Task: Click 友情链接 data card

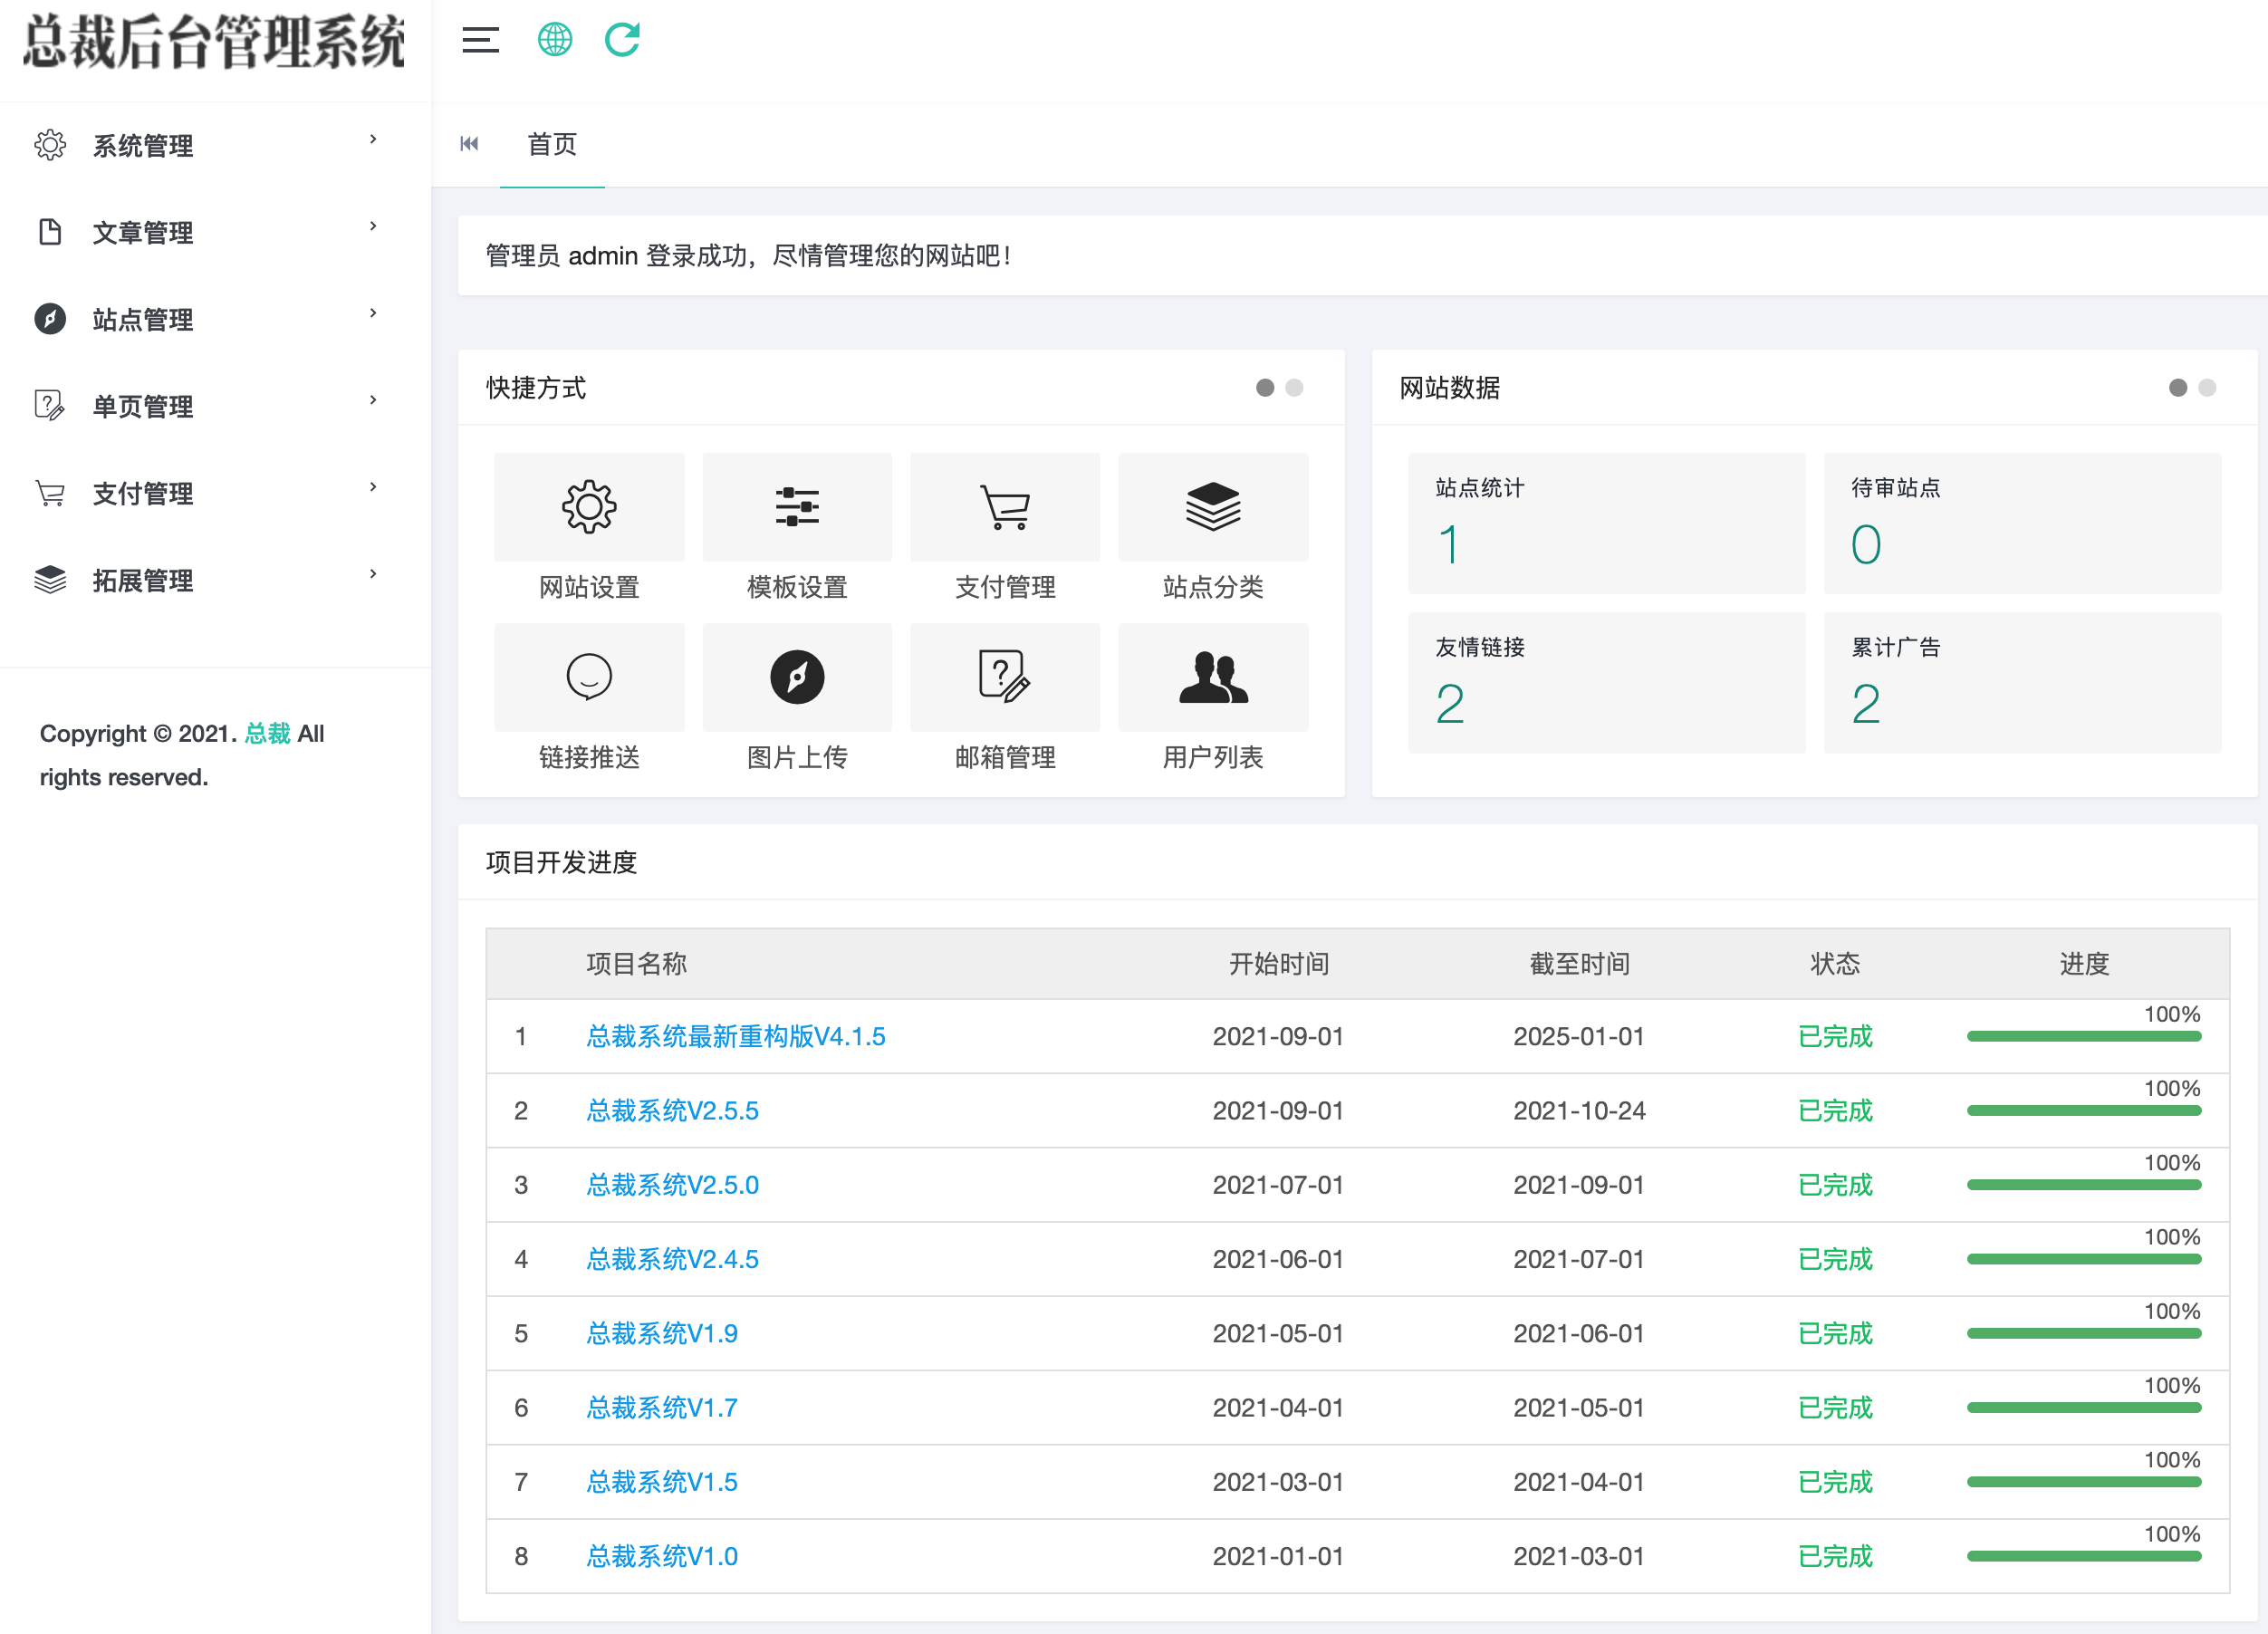Action: (x=1607, y=683)
